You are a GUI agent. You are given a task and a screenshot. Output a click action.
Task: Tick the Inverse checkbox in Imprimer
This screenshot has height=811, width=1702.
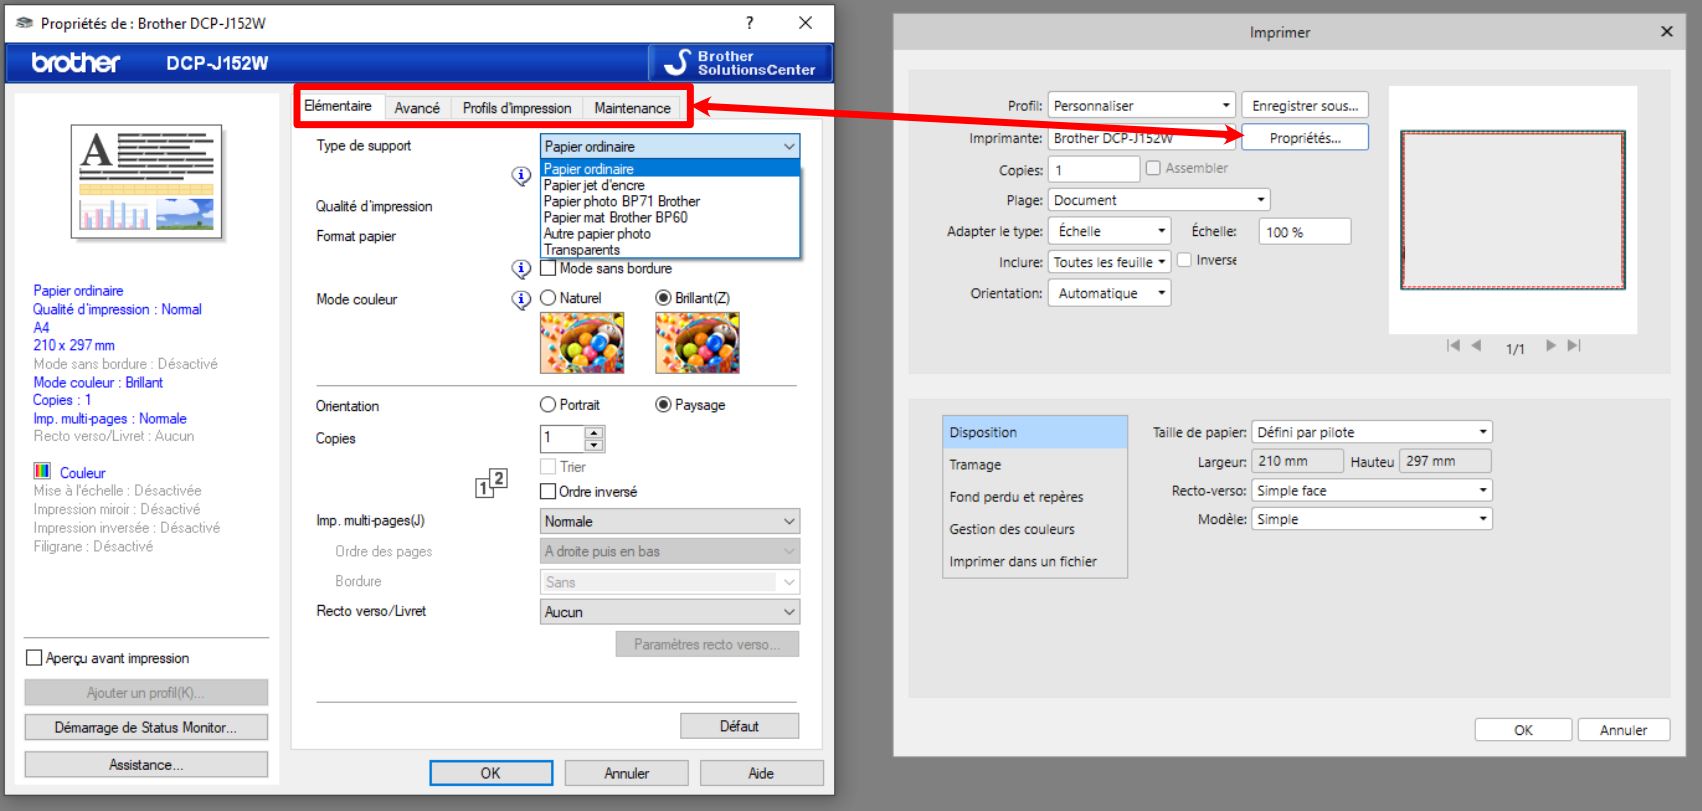click(1184, 260)
